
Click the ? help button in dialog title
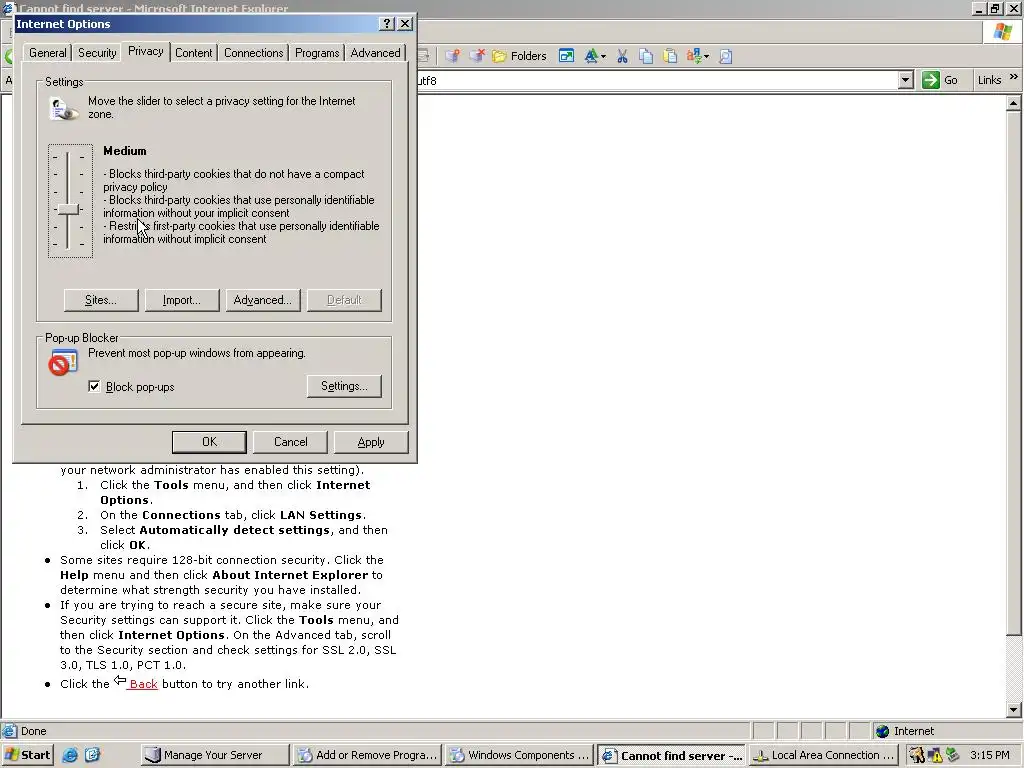[x=387, y=24]
